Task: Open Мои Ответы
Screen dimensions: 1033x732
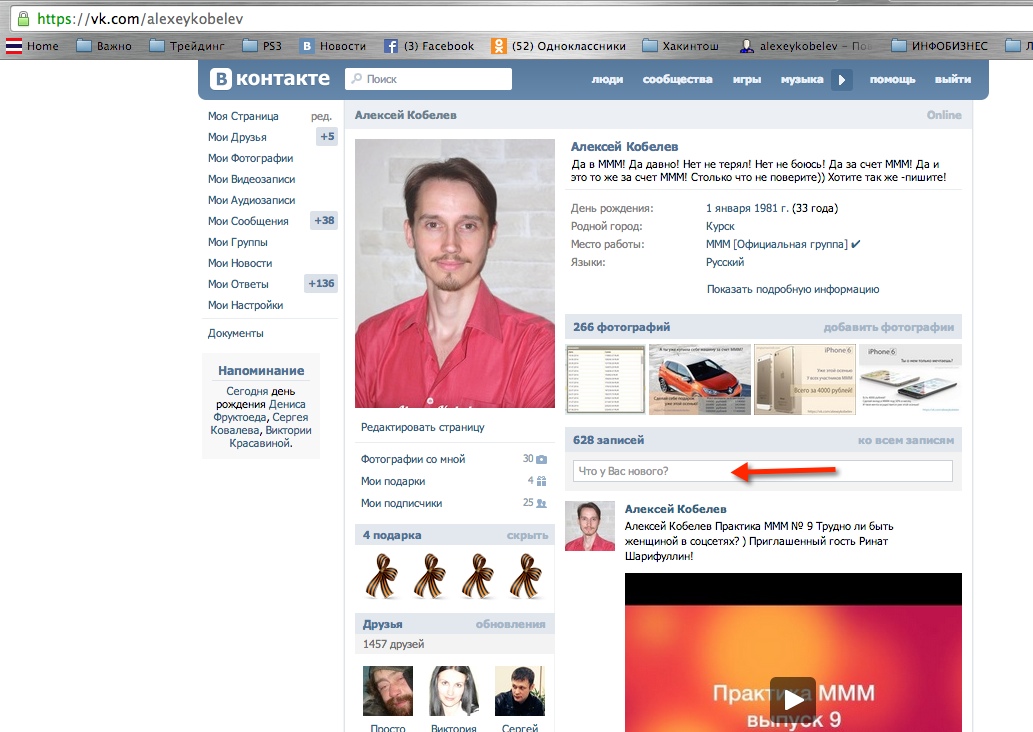Action: pyautogui.click(x=238, y=285)
